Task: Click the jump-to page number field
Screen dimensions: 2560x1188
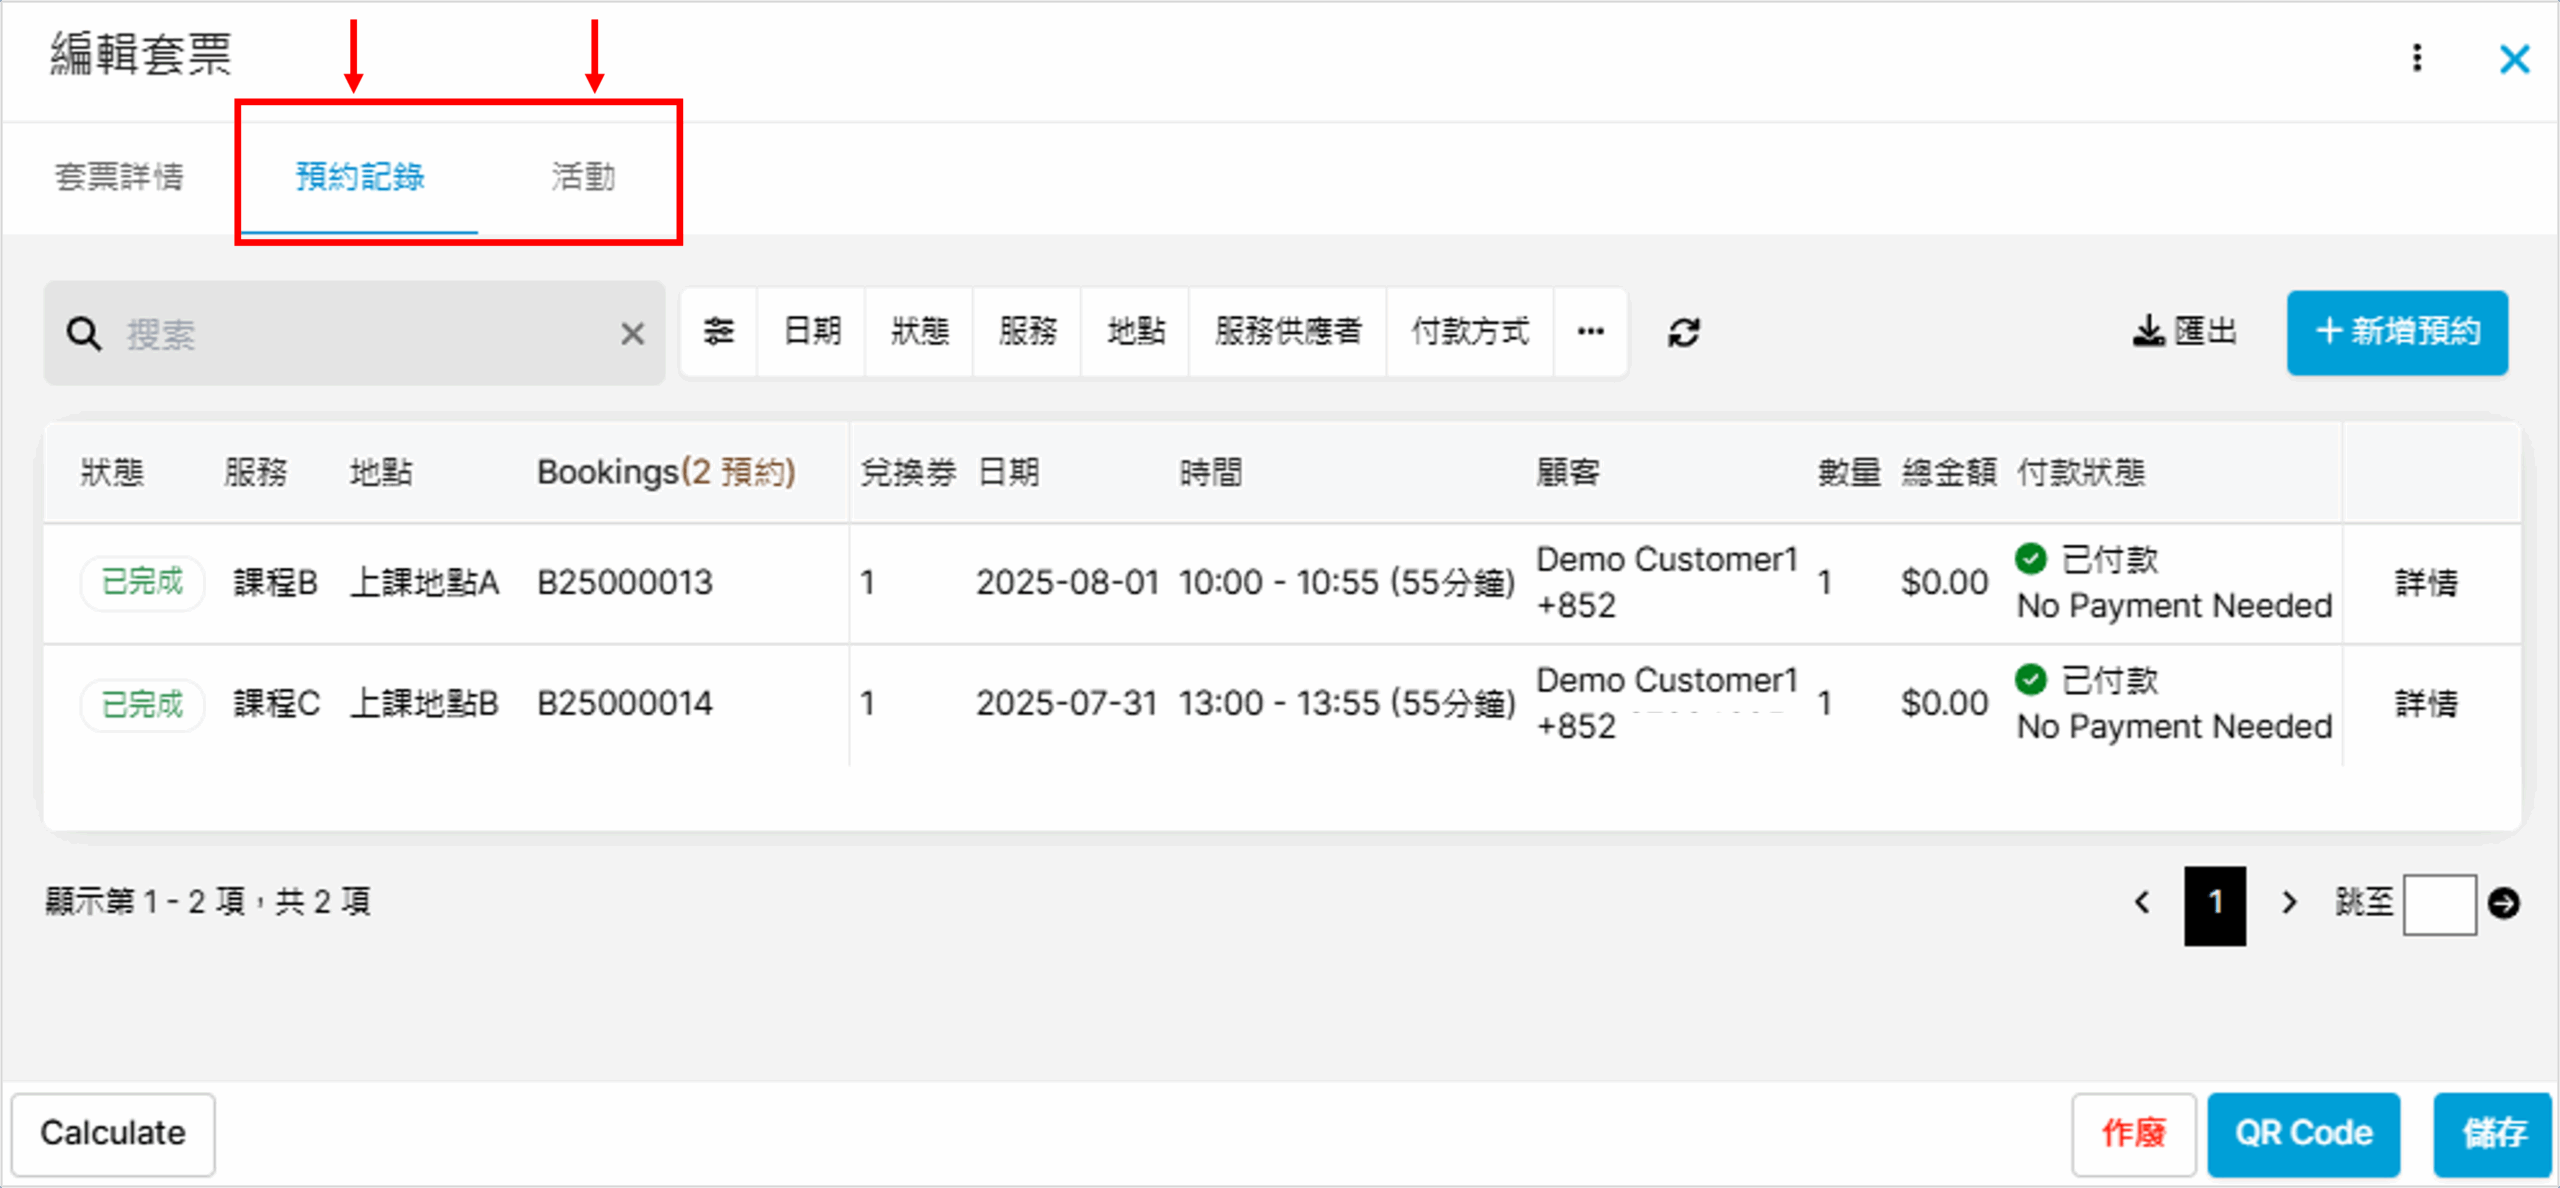Action: (x=2439, y=904)
